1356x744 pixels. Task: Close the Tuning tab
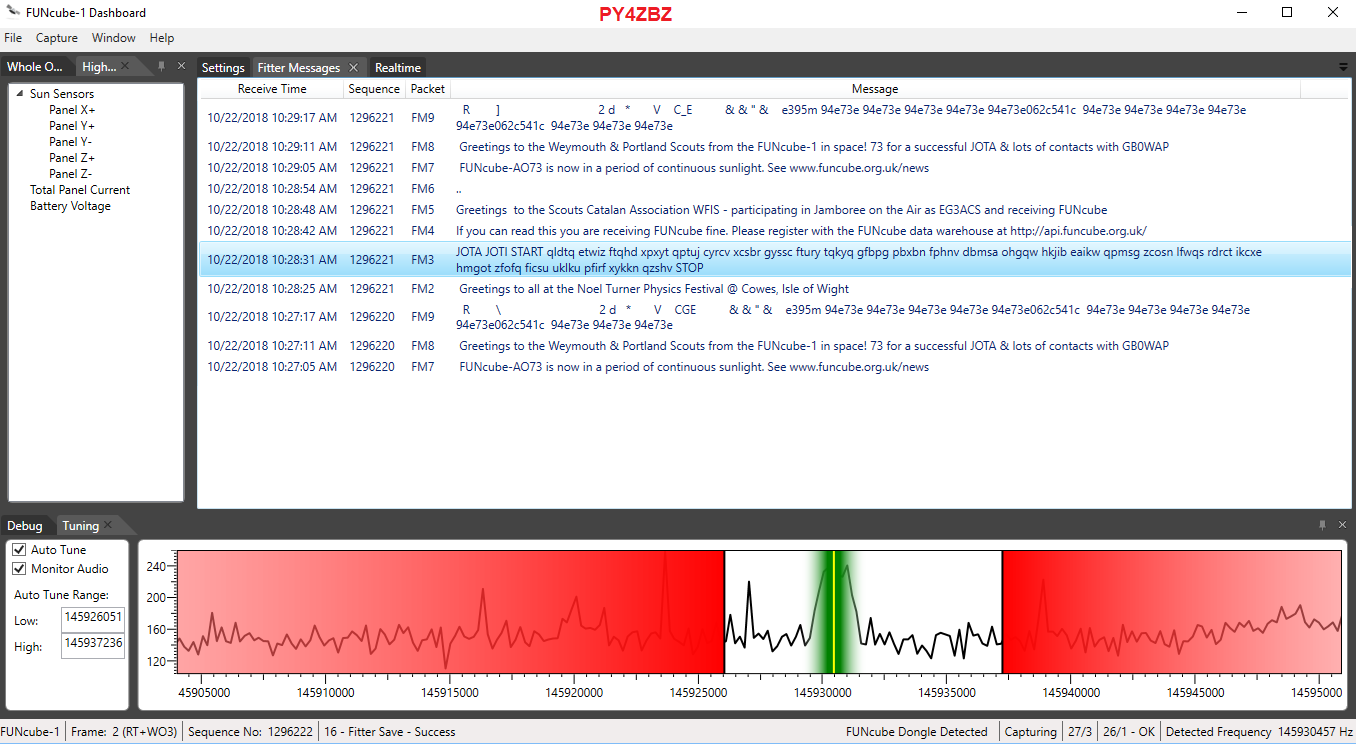click(108, 526)
